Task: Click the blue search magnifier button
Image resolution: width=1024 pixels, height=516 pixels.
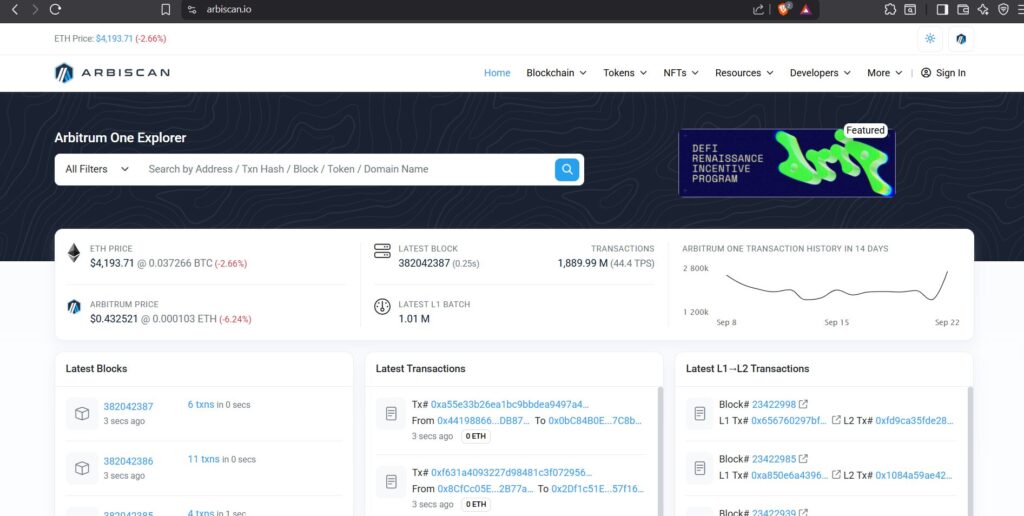Action: point(567,169)
